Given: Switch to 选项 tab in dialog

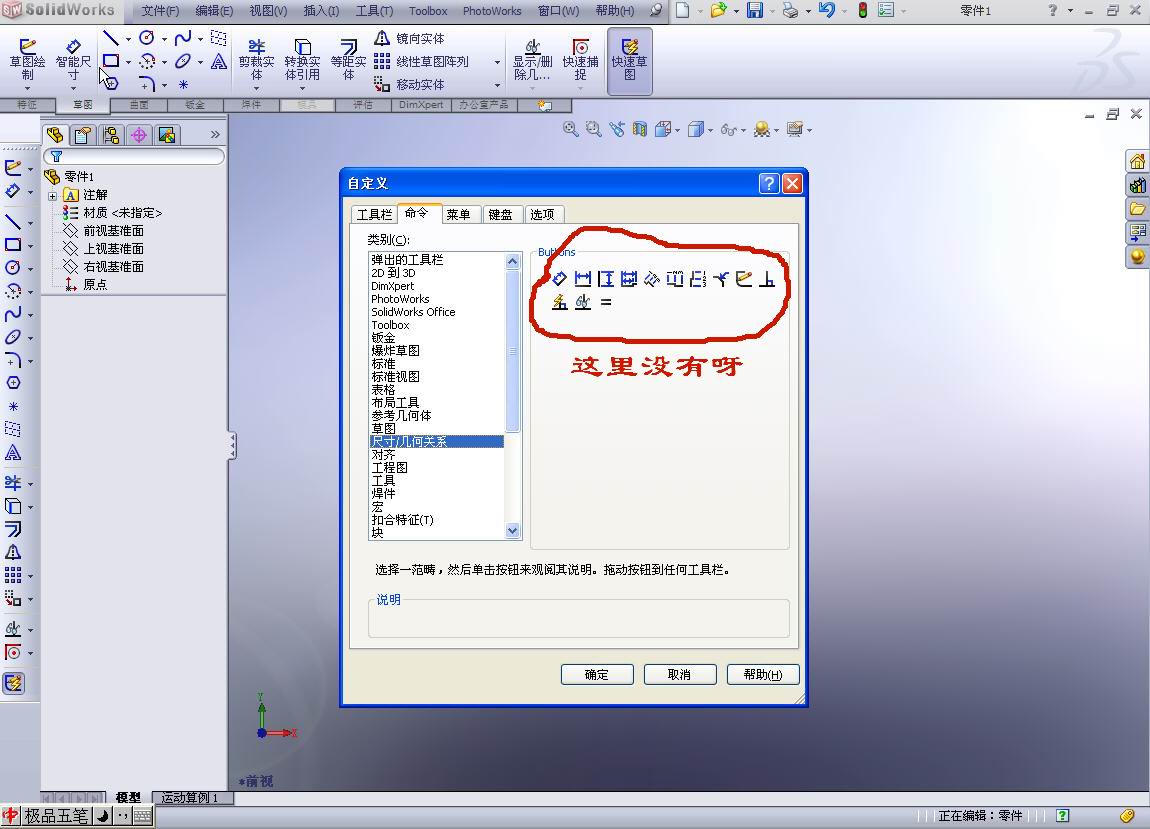Looking at the screenshot, I should [x=542, y=214].
